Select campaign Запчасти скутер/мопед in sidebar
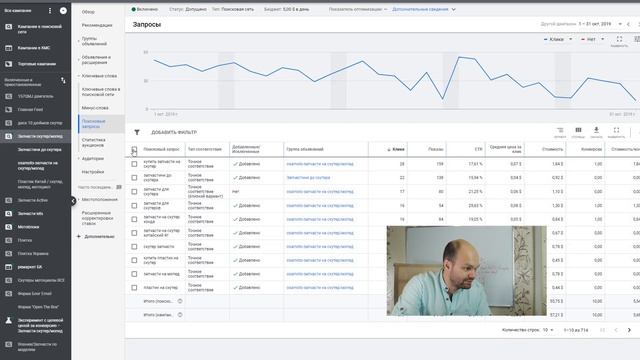Image resolution: width=640 pixels, height=360 pixels. (40, 136)
